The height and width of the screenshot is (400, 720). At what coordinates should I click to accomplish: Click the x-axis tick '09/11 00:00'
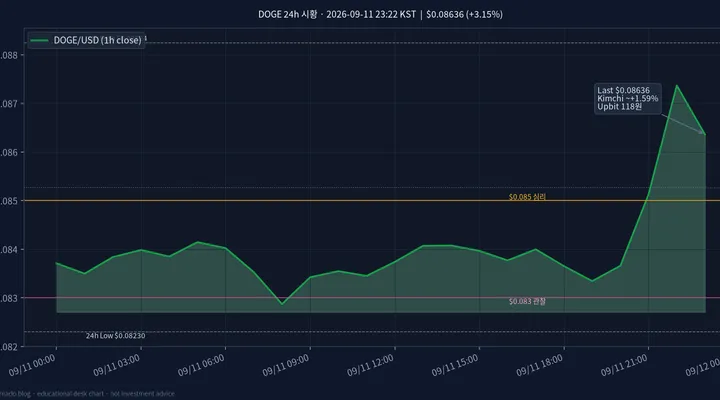32,366
